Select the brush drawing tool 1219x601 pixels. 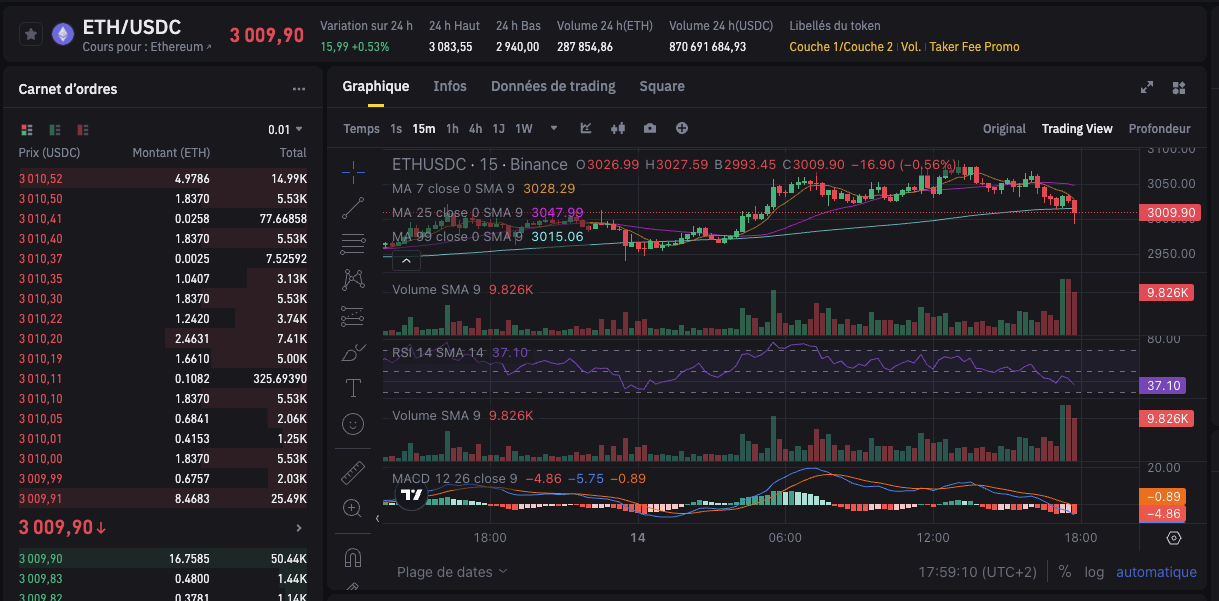tap(353, 352)
